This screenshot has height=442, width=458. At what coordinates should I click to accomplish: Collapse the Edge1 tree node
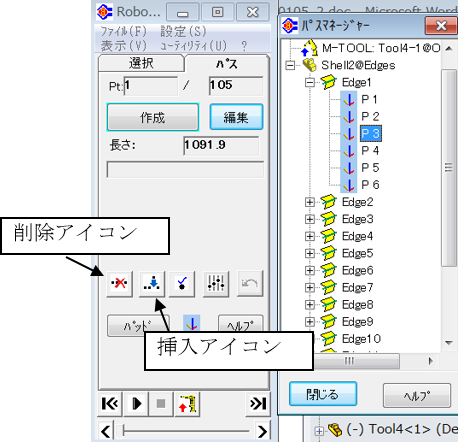[310, 82]
